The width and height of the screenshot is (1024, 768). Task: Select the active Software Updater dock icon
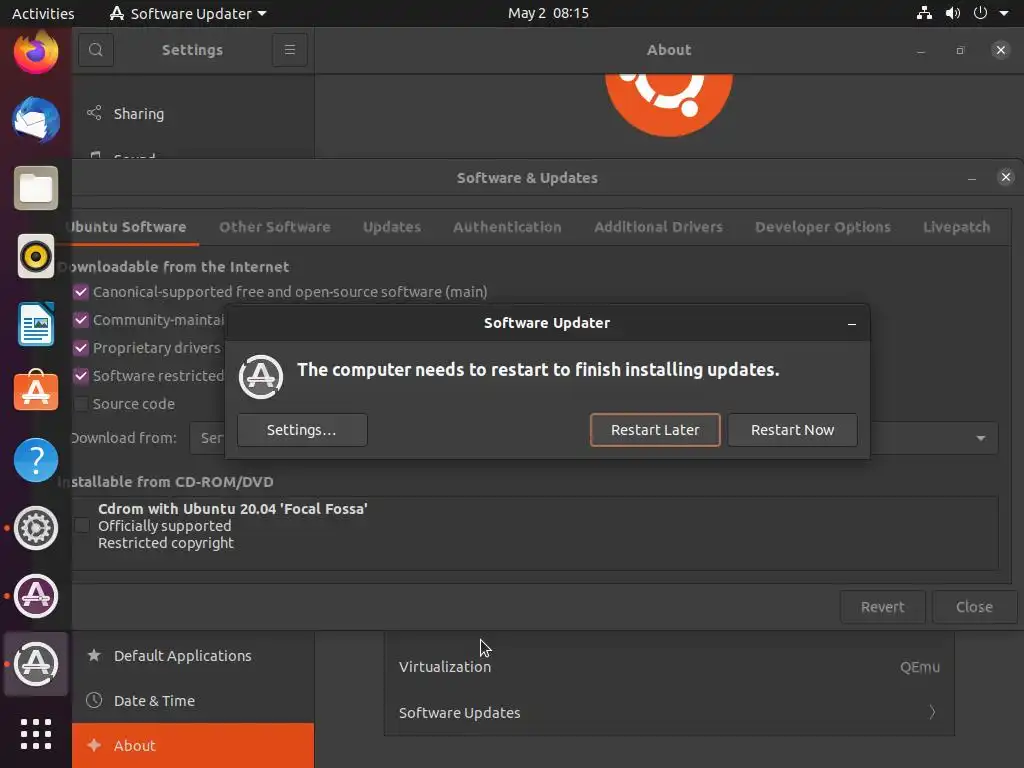point(36,664)
